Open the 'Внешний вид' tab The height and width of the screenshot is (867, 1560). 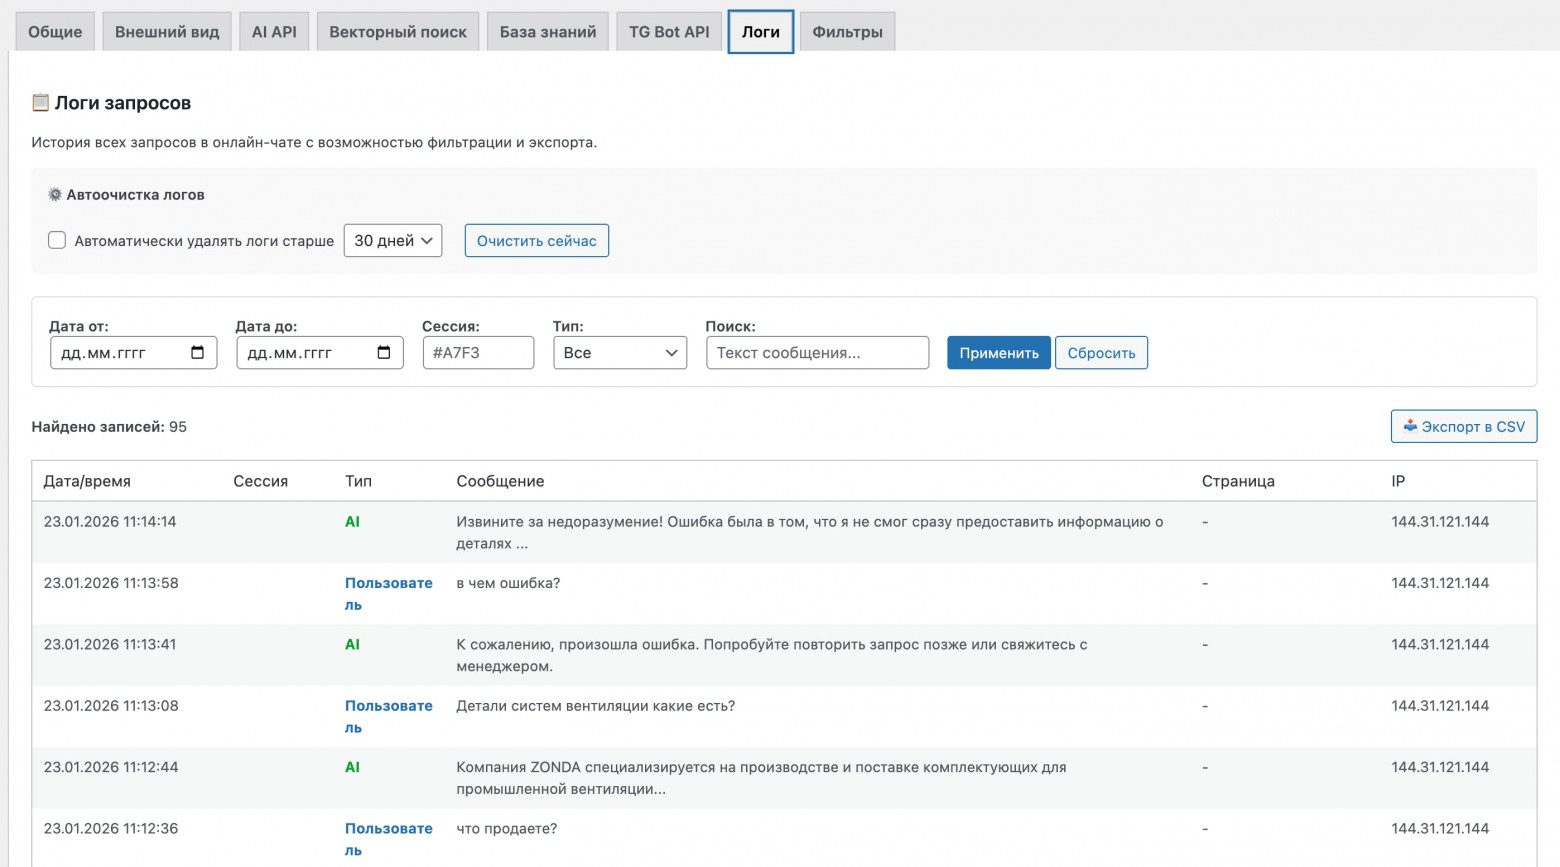(167, 32)
